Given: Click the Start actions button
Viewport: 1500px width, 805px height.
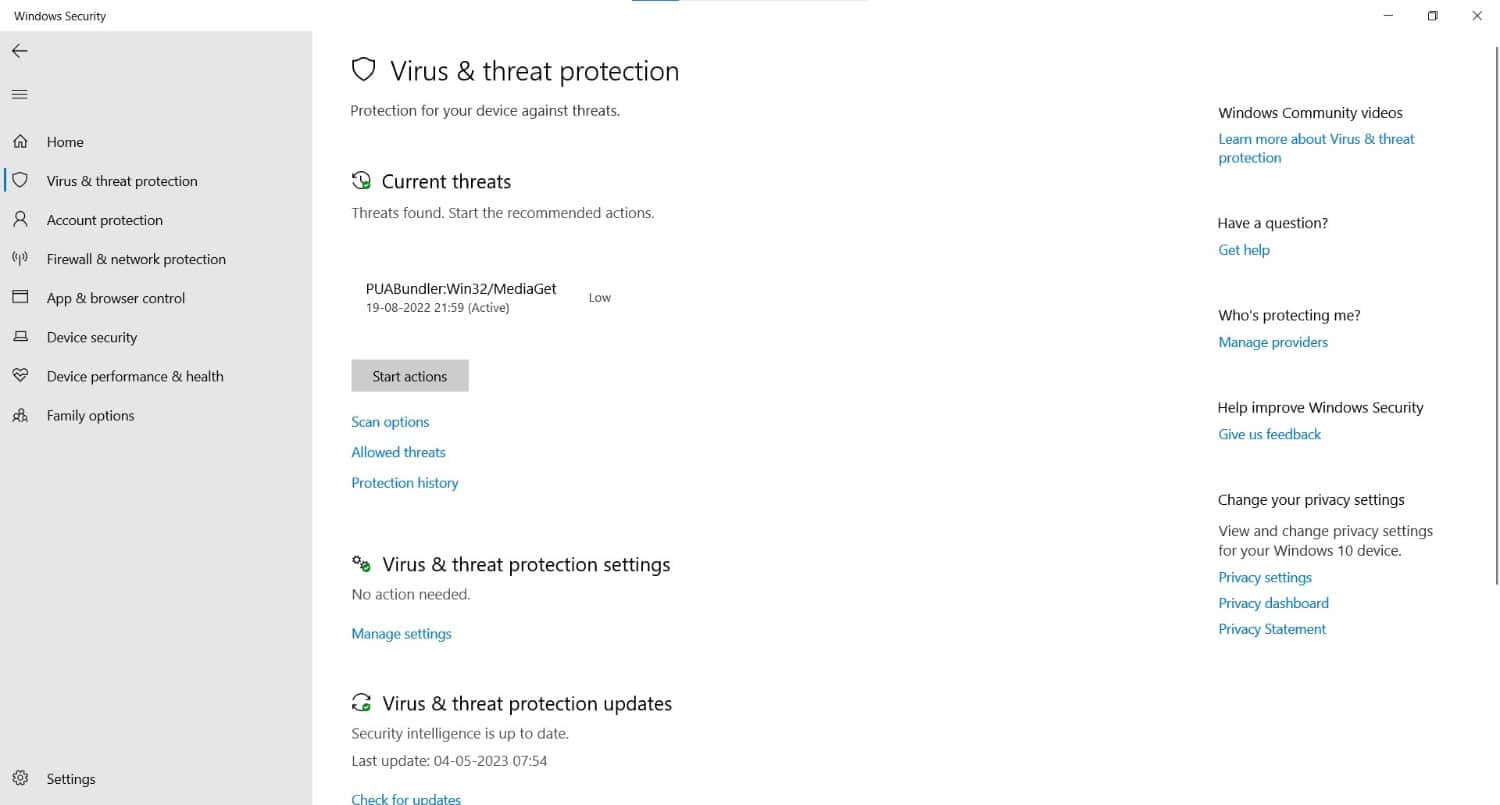Looking at the screenshot, I should coord(410,376).
